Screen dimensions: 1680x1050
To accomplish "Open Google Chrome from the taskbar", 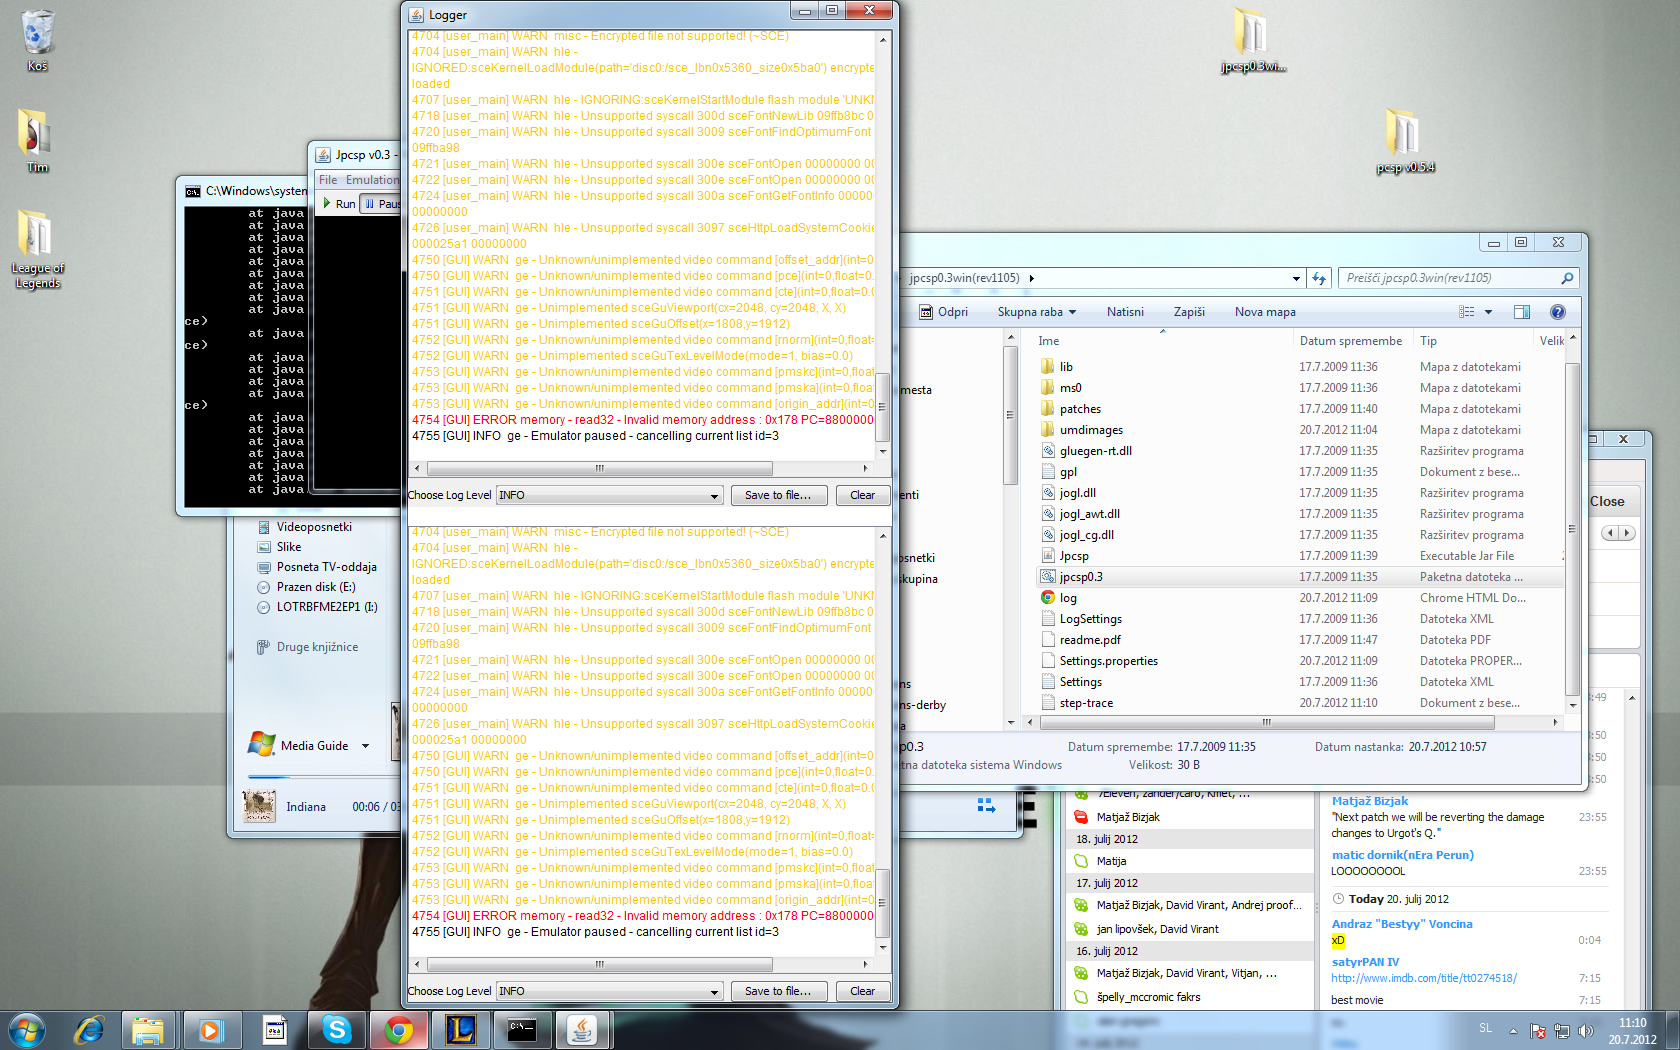I will point(398,1029).
